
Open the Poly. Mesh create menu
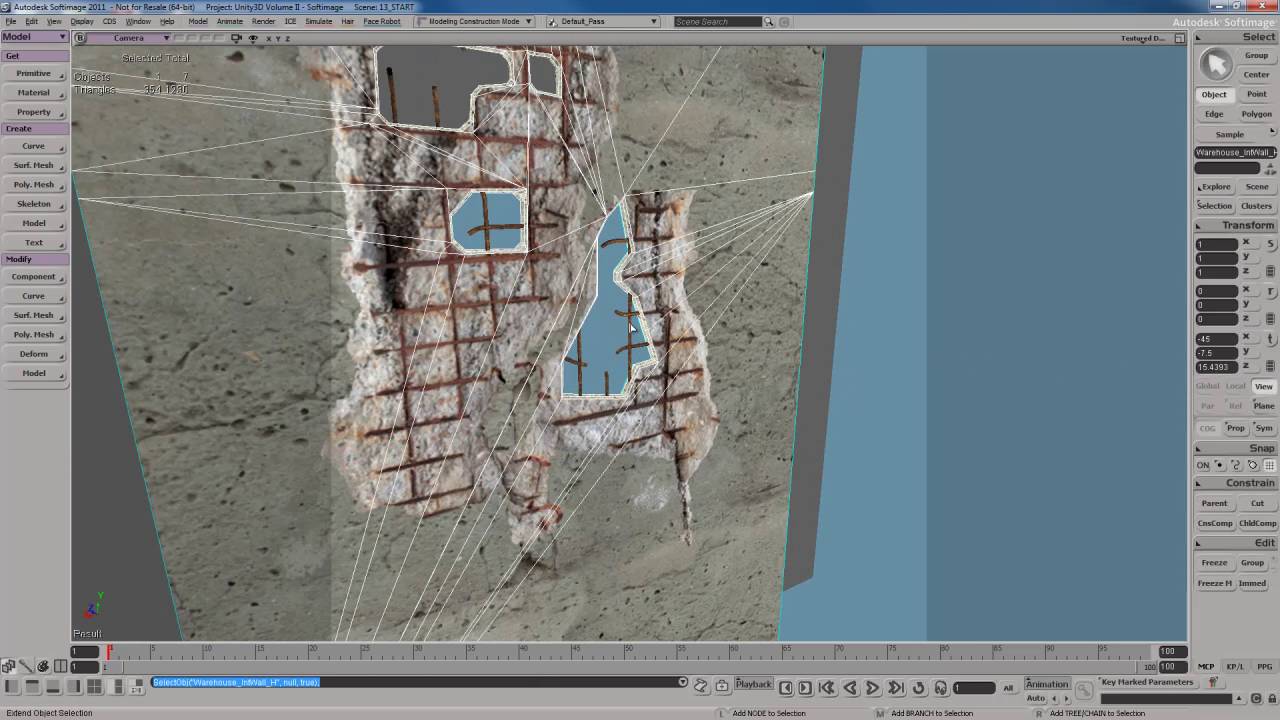34,184
